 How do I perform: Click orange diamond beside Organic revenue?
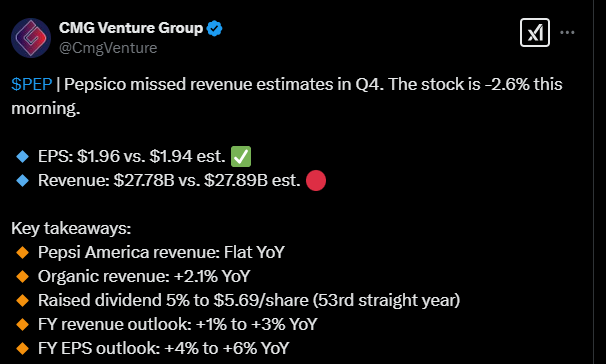click(x=22, y=276)
